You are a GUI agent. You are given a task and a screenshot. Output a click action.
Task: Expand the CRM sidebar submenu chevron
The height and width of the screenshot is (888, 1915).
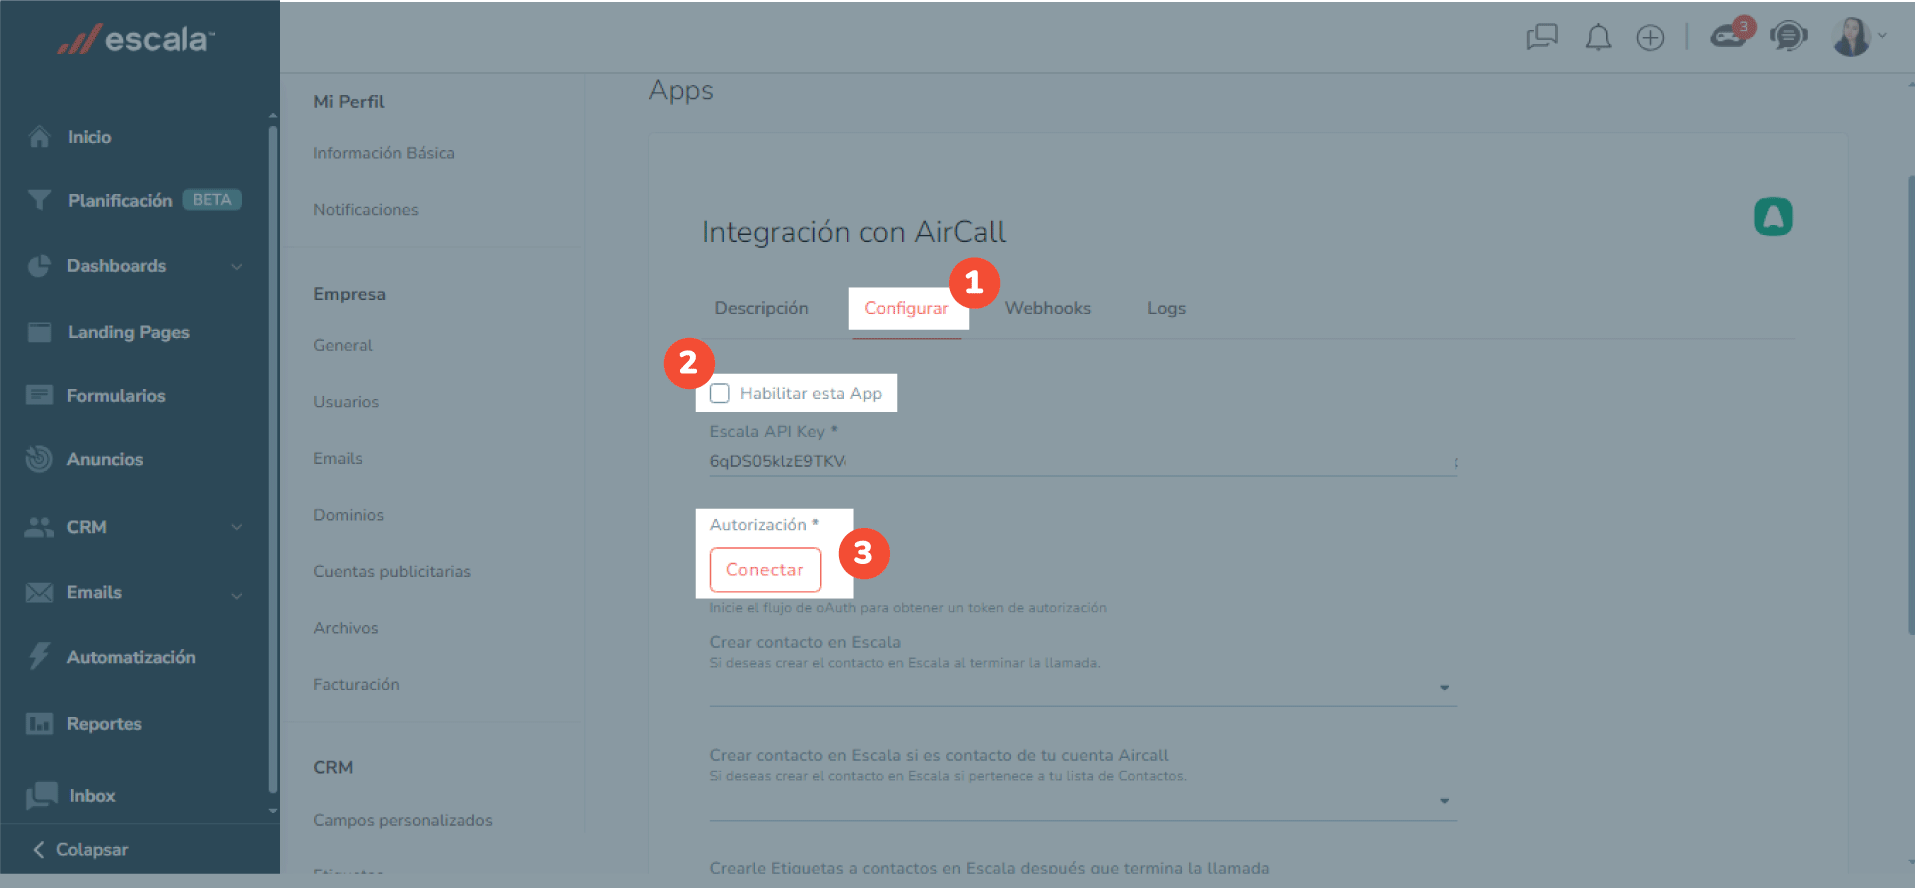(237, 527)
